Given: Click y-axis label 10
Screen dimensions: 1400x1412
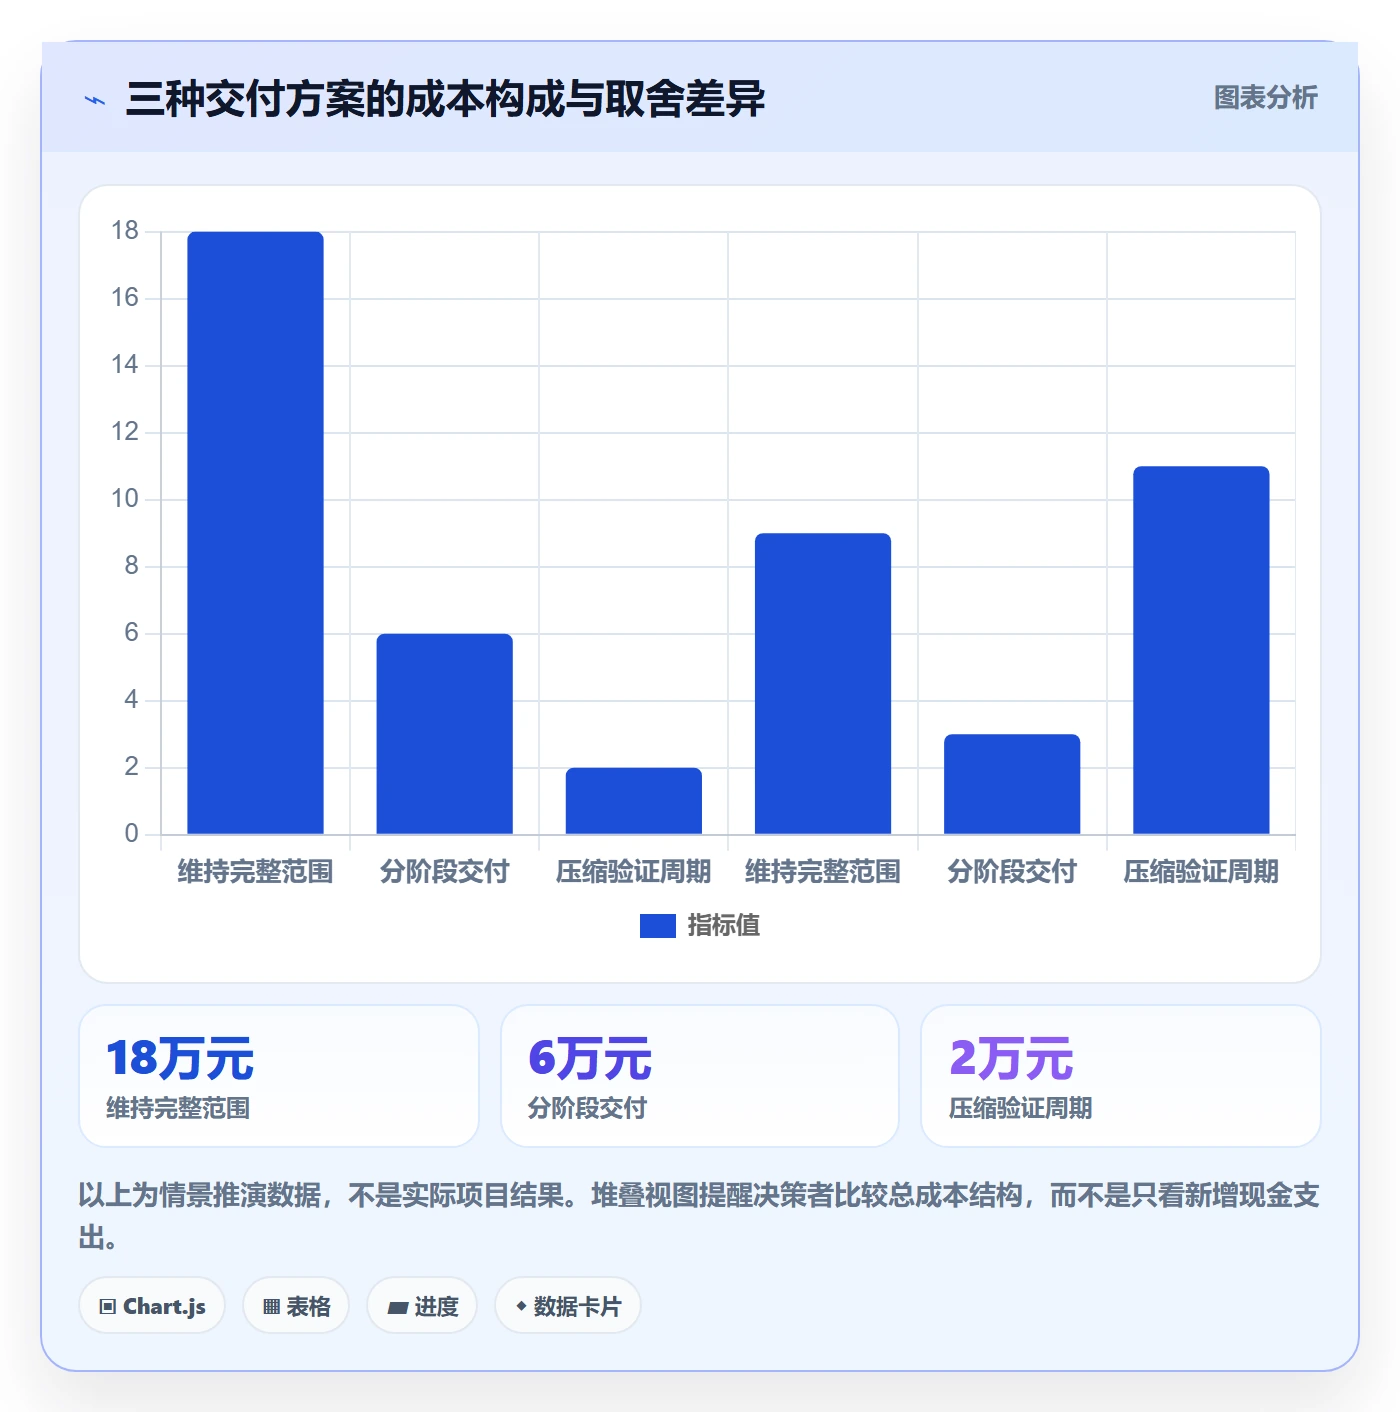Looking at the screenshot, I should [125, 499].
